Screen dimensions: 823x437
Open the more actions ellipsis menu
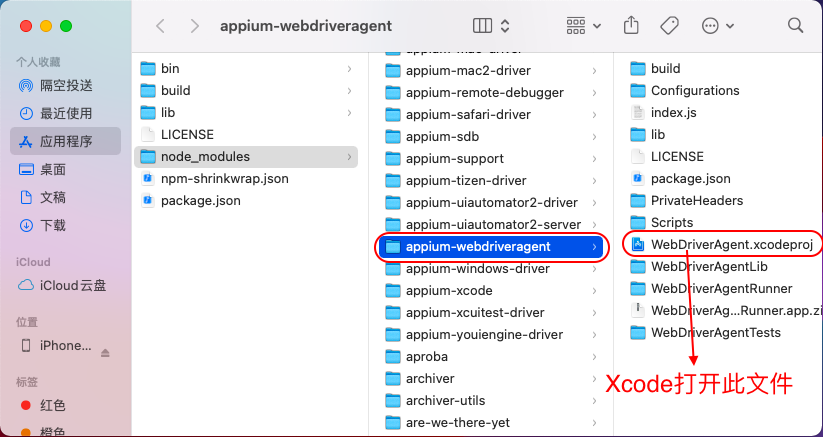click(717, 26)
